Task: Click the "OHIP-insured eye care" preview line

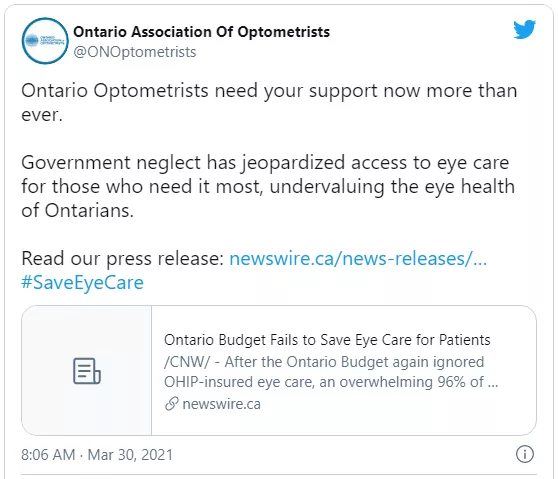Action: click(331, 382)
